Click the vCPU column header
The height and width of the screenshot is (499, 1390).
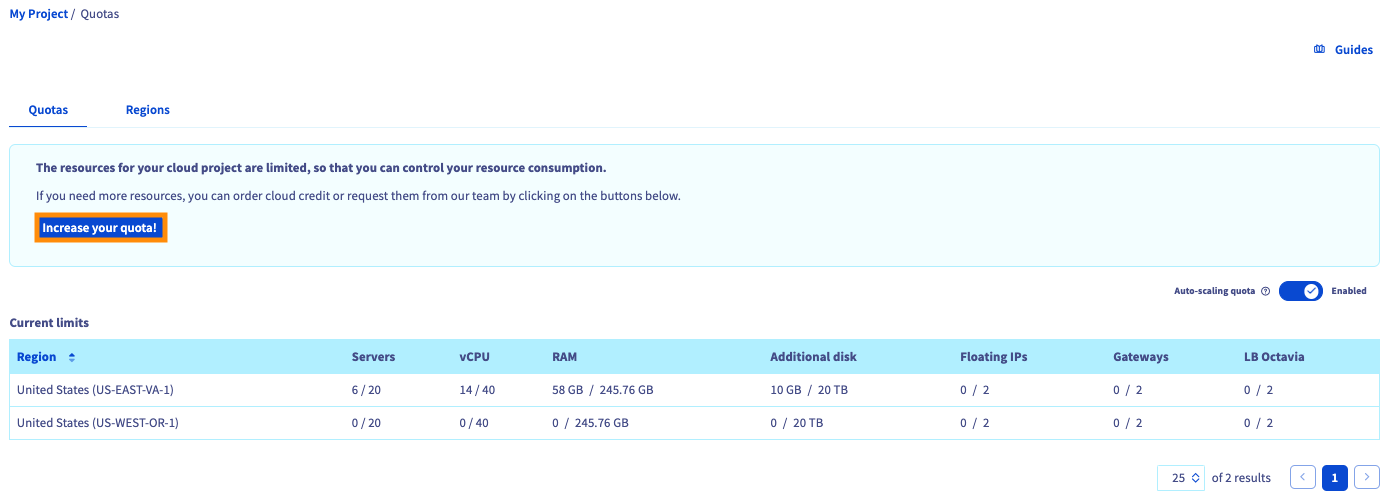click(x=475, y=357)
